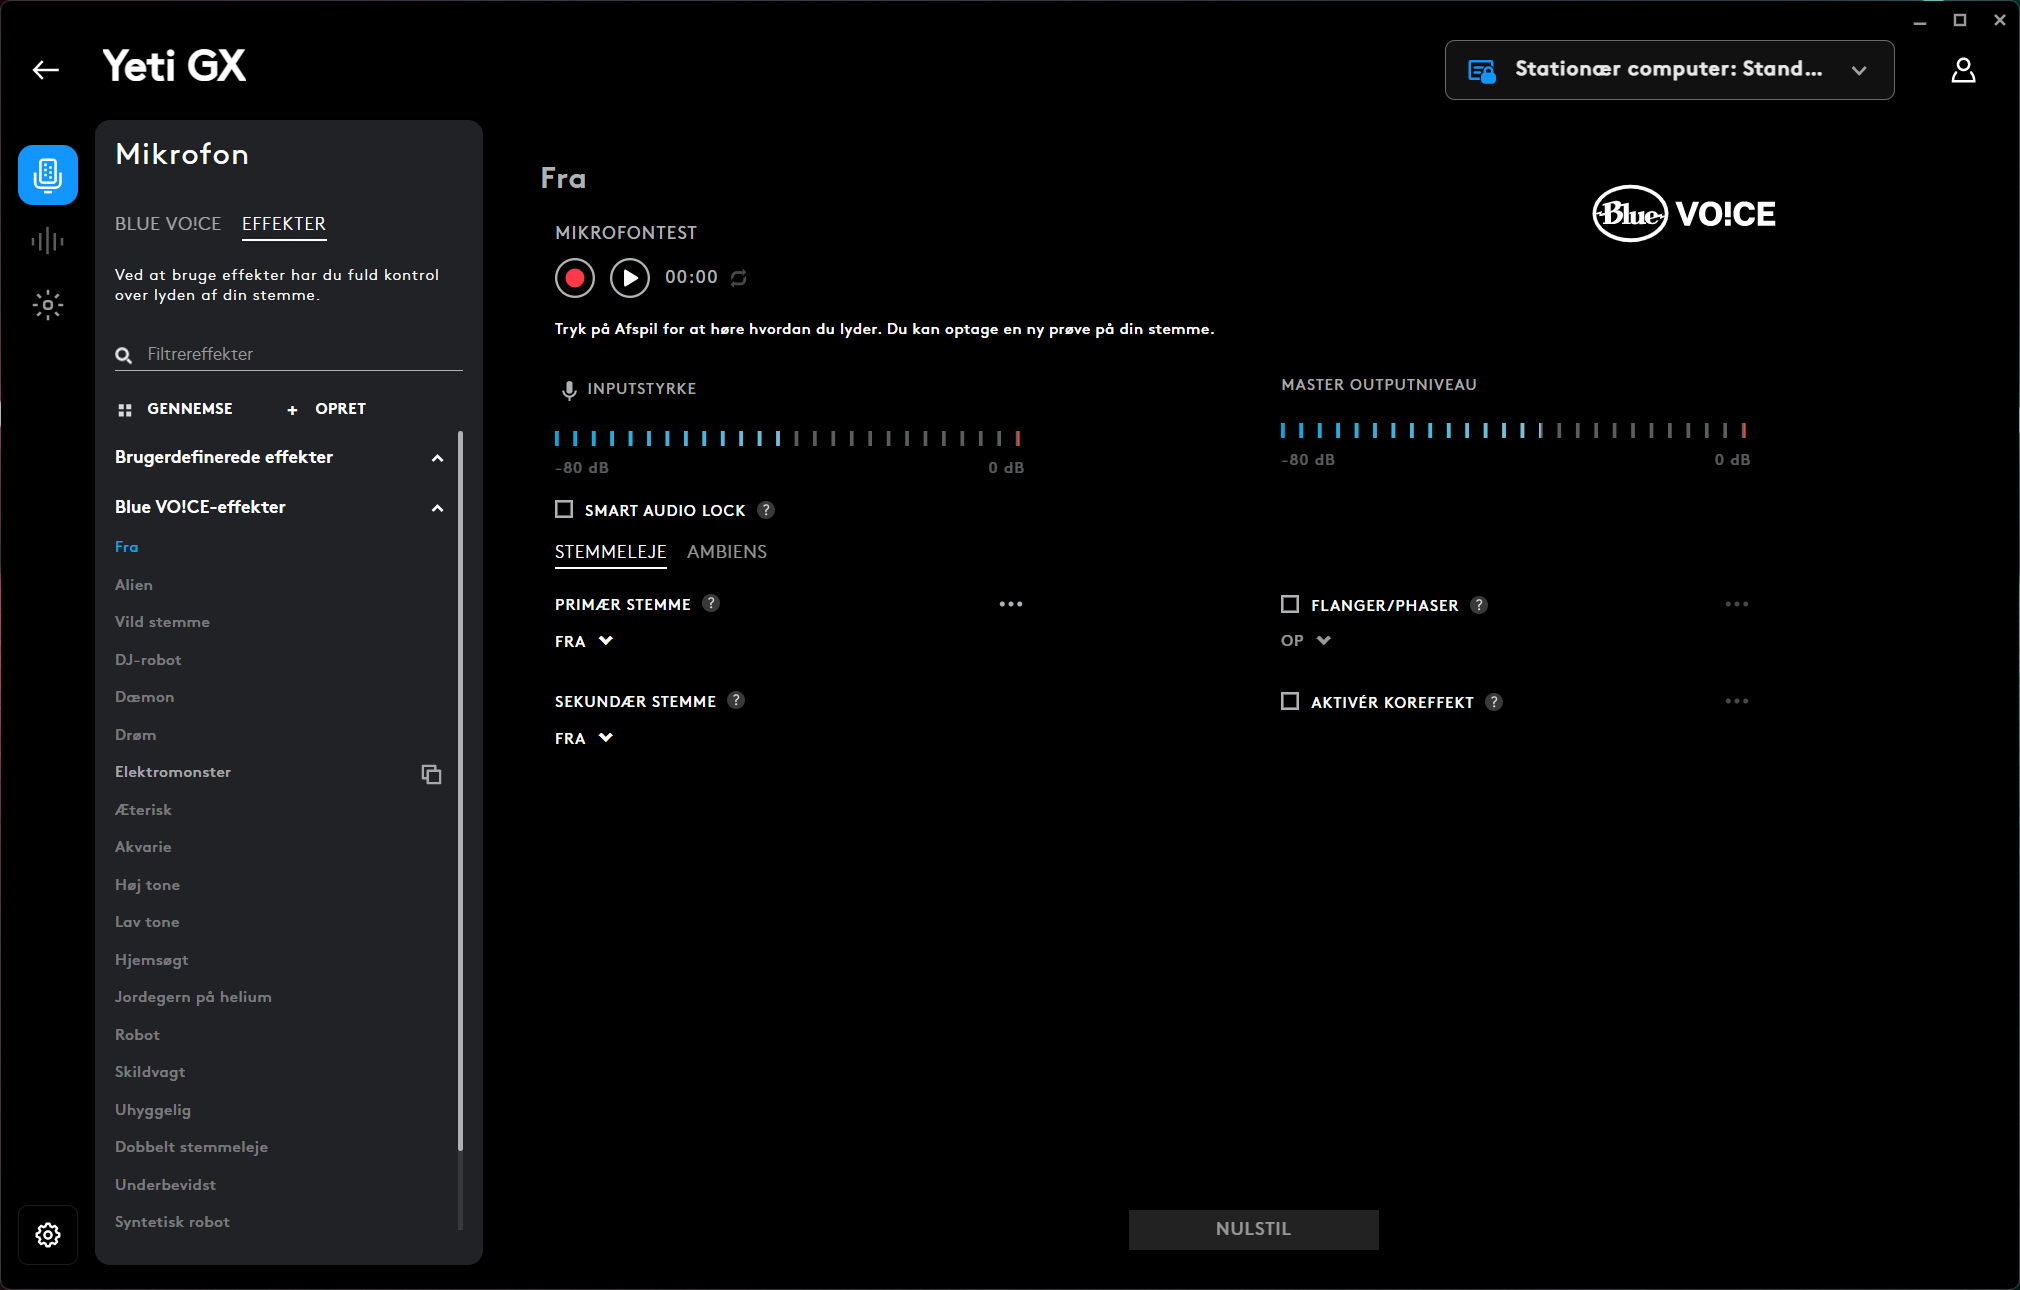
Task: Start recording a microphone test
Action: pos(575,277)
